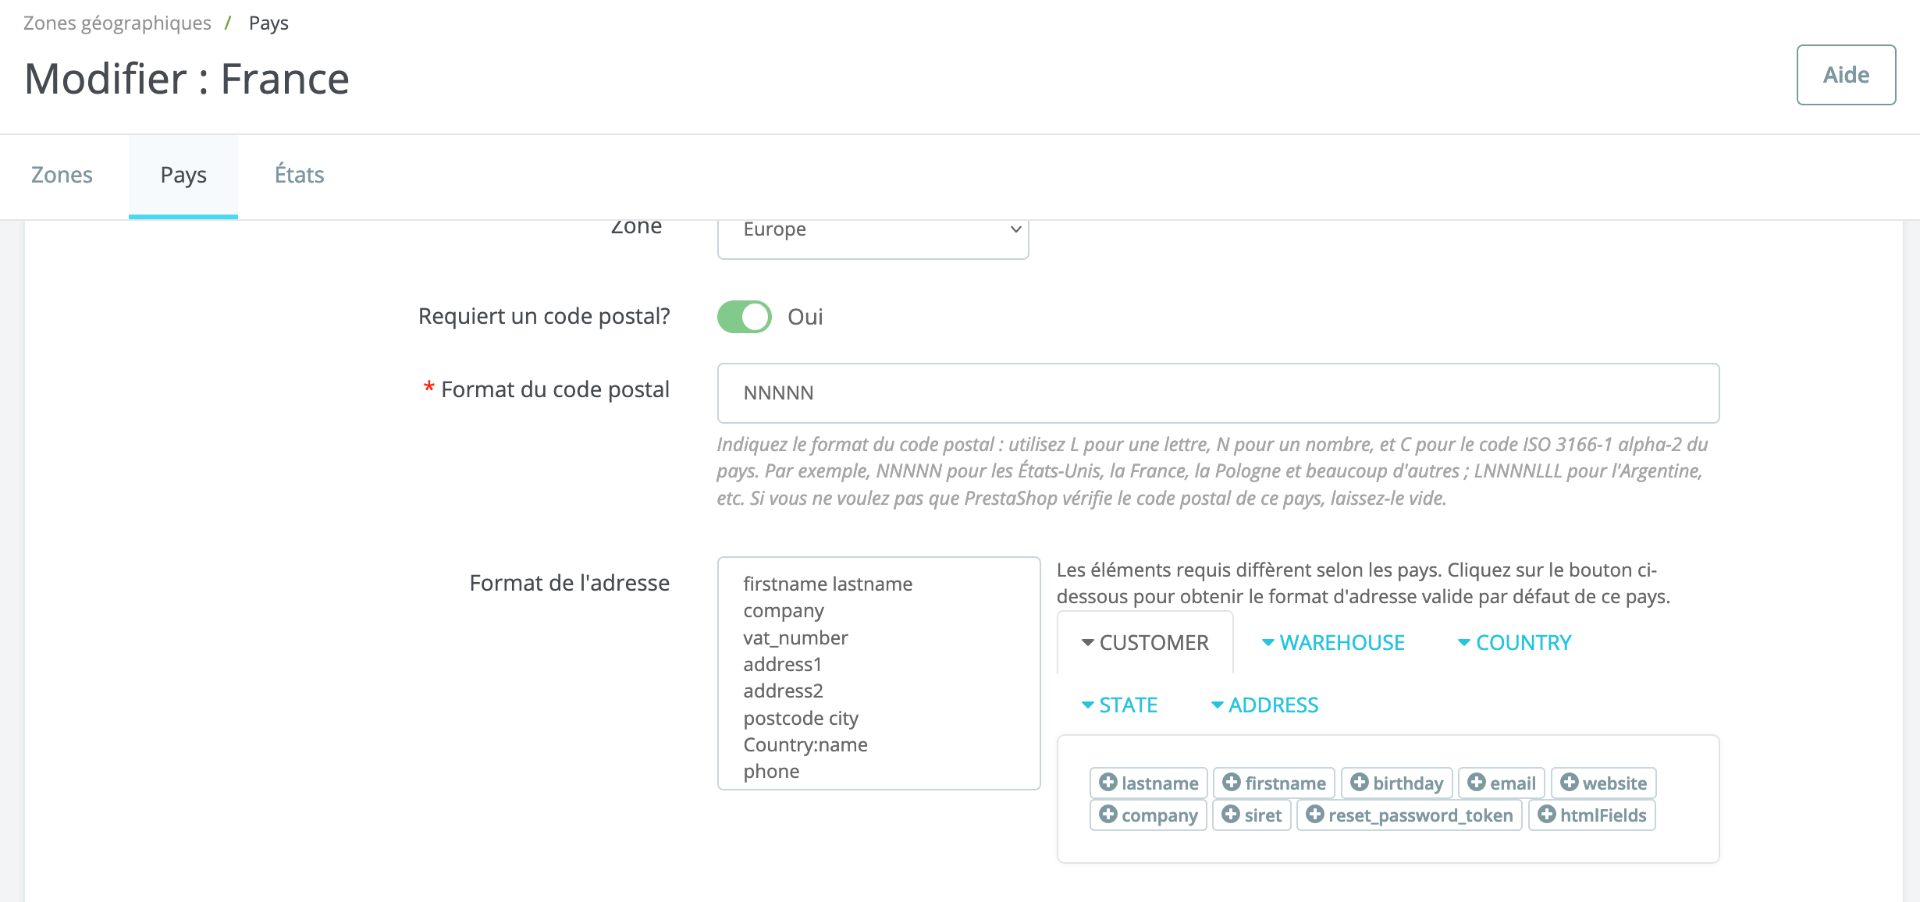Click the 'Requiert un code postal?' label
1920x902 pixels.
(x=544, y=316)
